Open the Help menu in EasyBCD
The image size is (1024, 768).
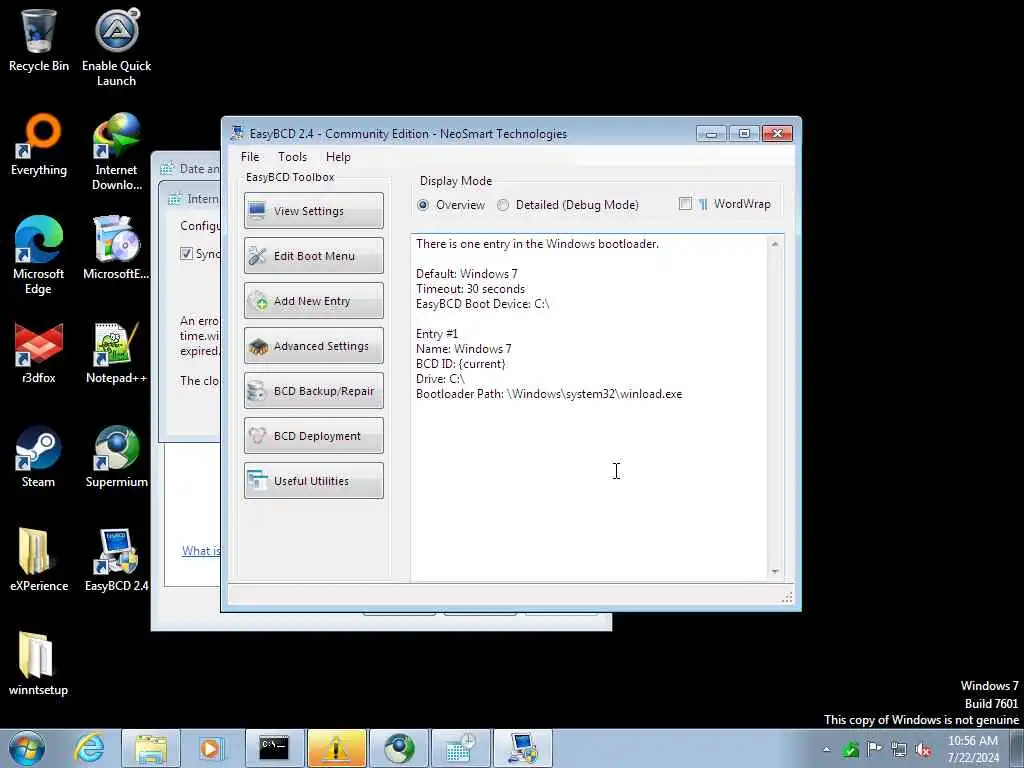(338, 157)
